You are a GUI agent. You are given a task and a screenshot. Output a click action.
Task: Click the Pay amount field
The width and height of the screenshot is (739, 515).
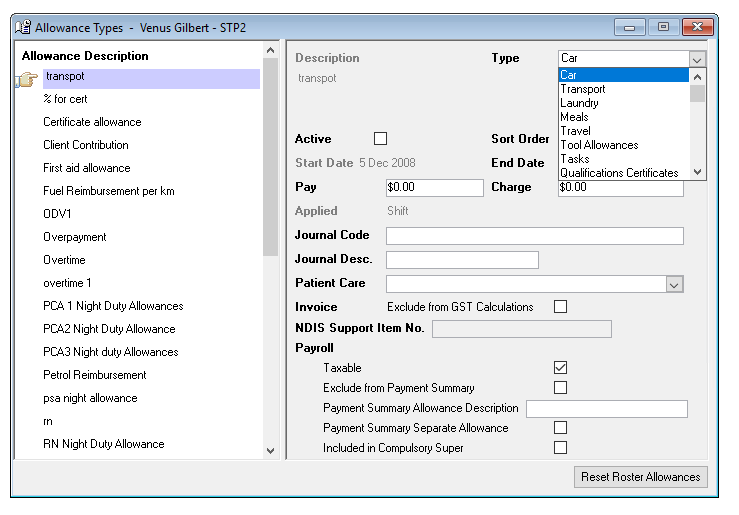pyautogui.click(x=435, y=188)
